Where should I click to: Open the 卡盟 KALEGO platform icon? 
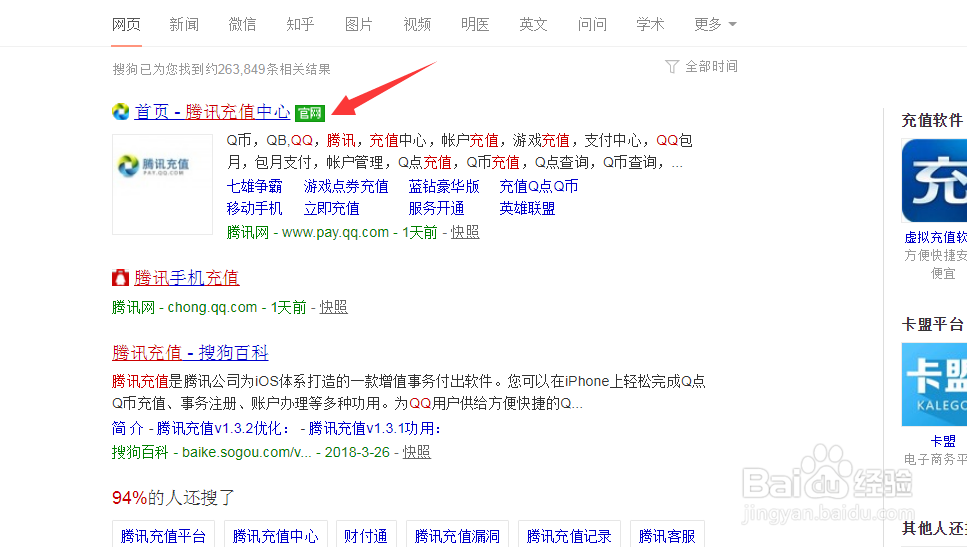pyautogui.click(x=934, y=384)
